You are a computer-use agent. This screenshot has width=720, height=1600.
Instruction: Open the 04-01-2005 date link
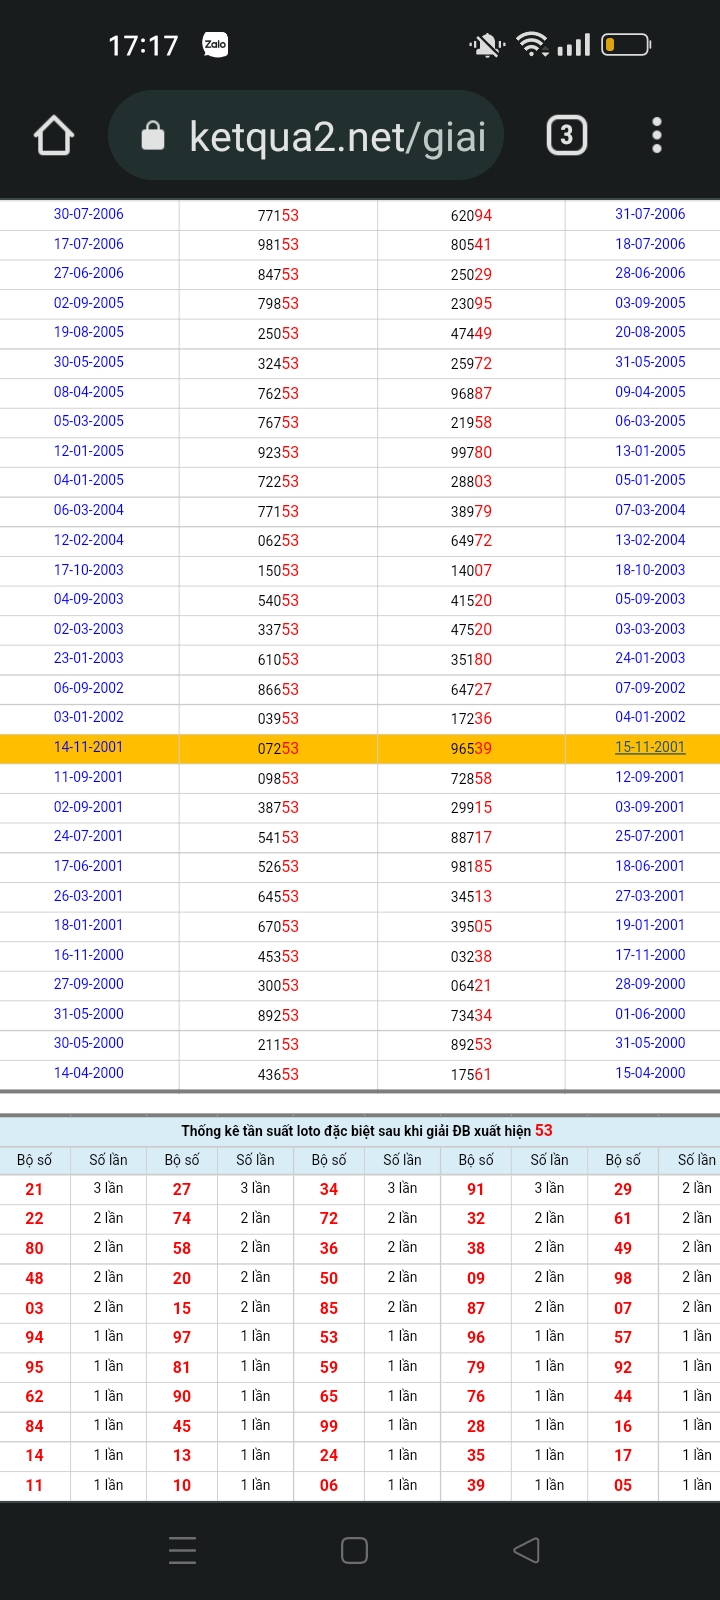pyautogui.click(x=89, y=480)
